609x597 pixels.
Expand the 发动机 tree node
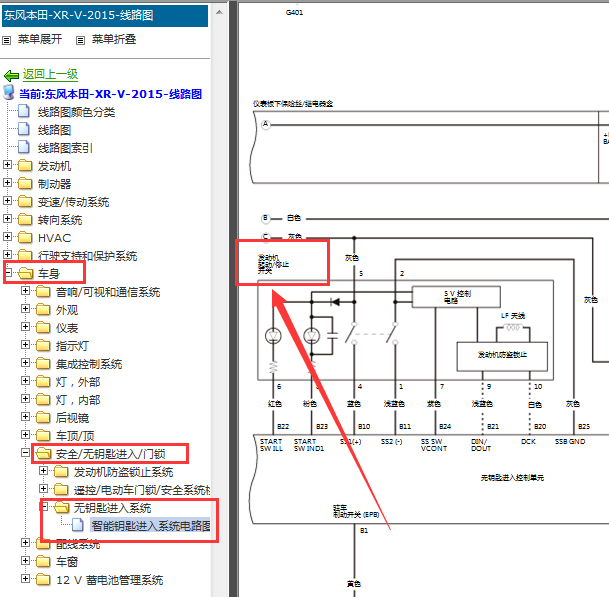point(7,165)
